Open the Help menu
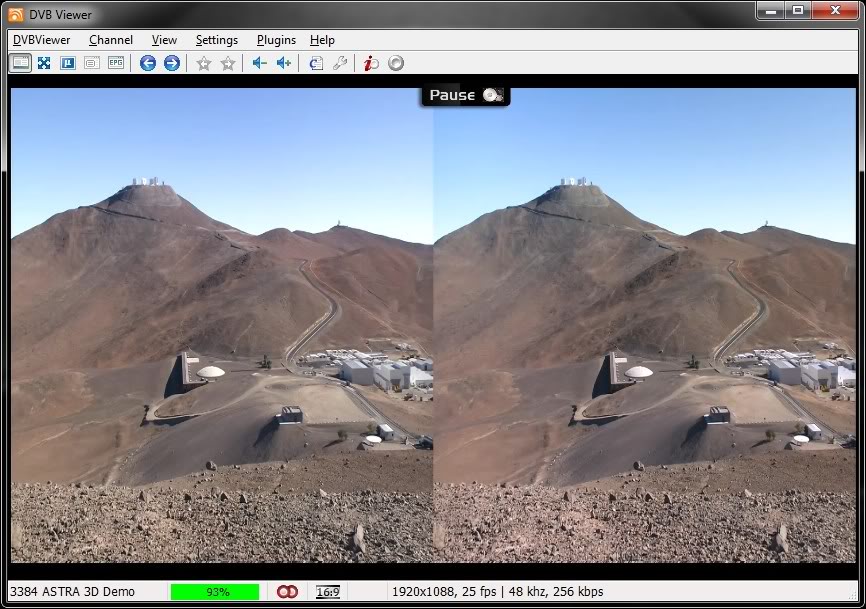Screen dimensions: 866x609 tap(322, 40)
